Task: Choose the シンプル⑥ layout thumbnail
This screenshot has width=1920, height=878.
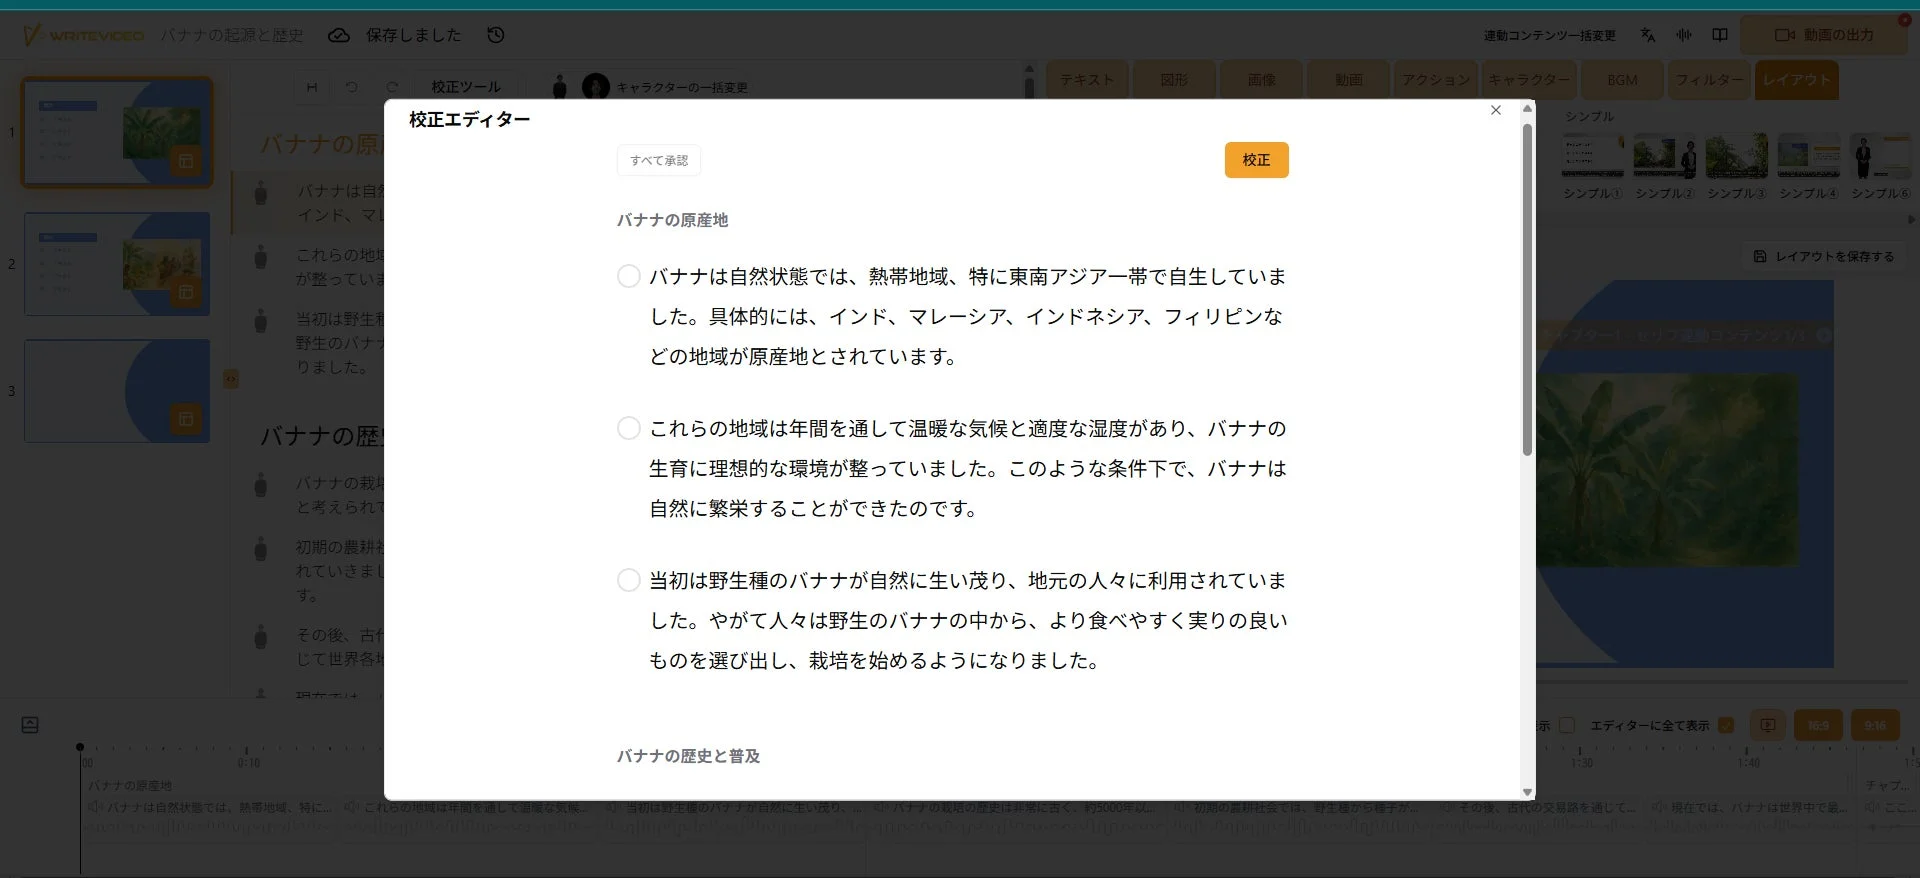Action: 1880,155
